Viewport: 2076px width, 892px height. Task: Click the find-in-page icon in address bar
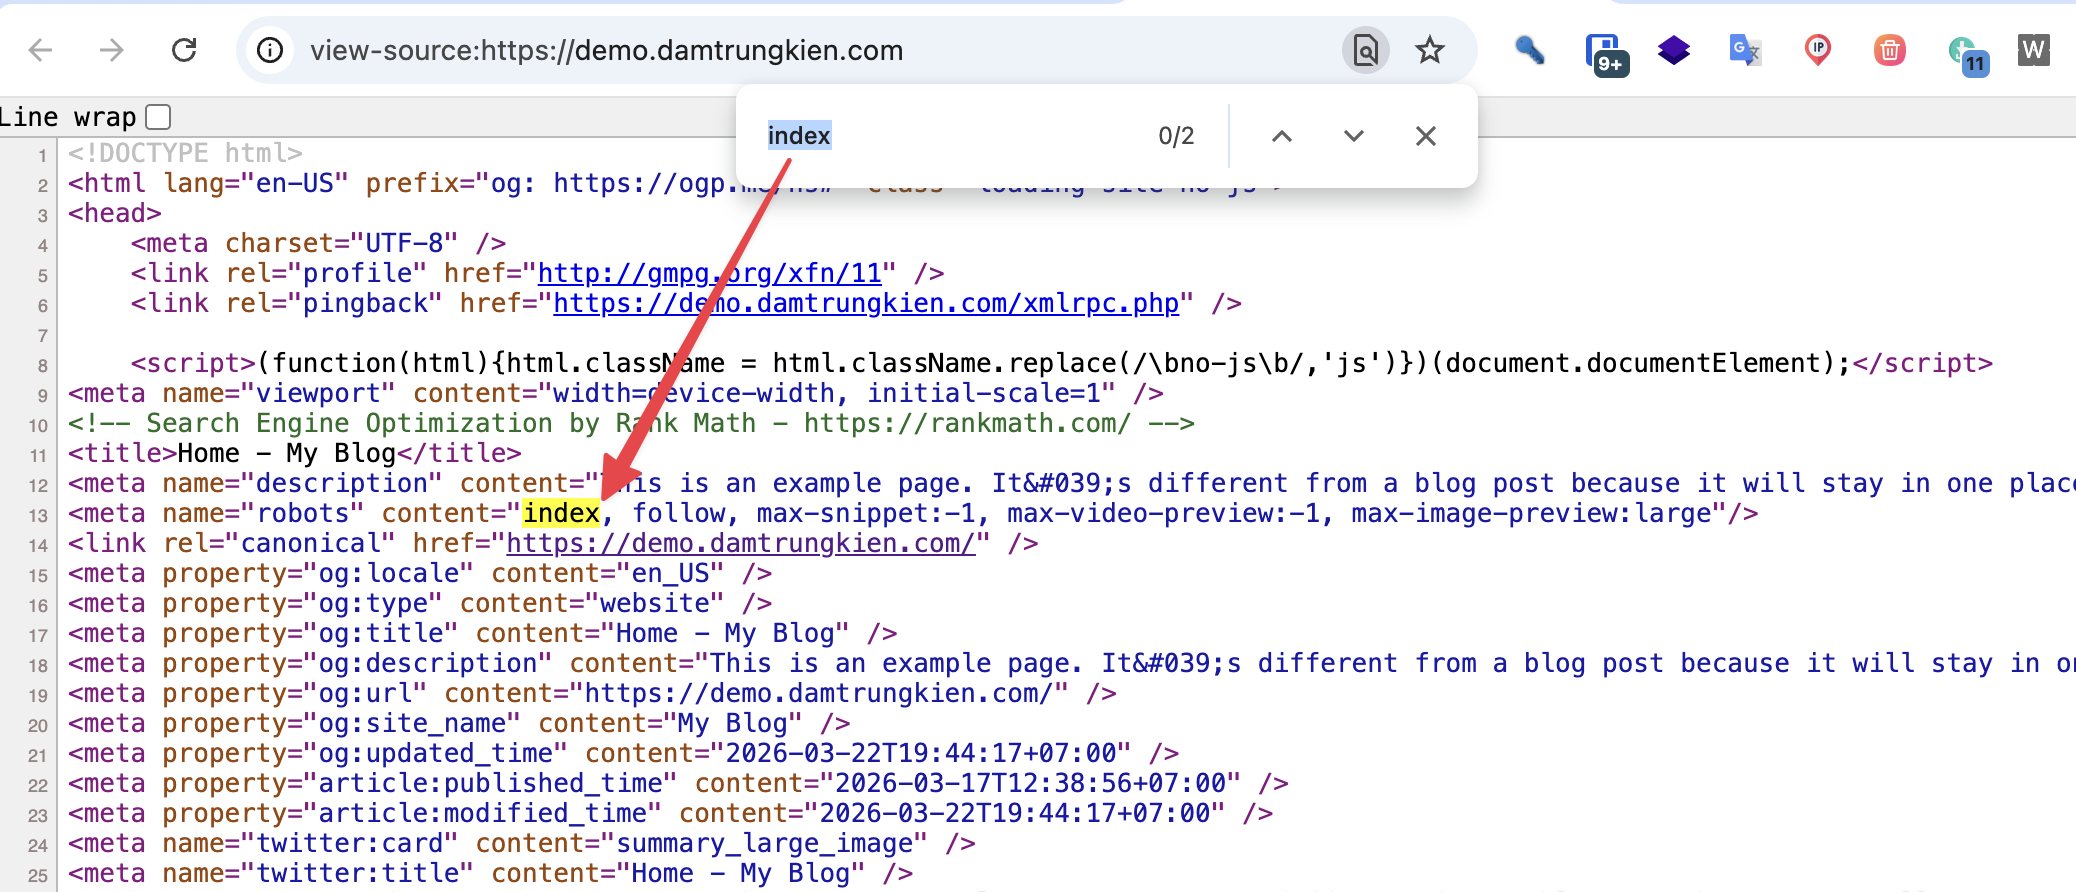coord(1365,50)
